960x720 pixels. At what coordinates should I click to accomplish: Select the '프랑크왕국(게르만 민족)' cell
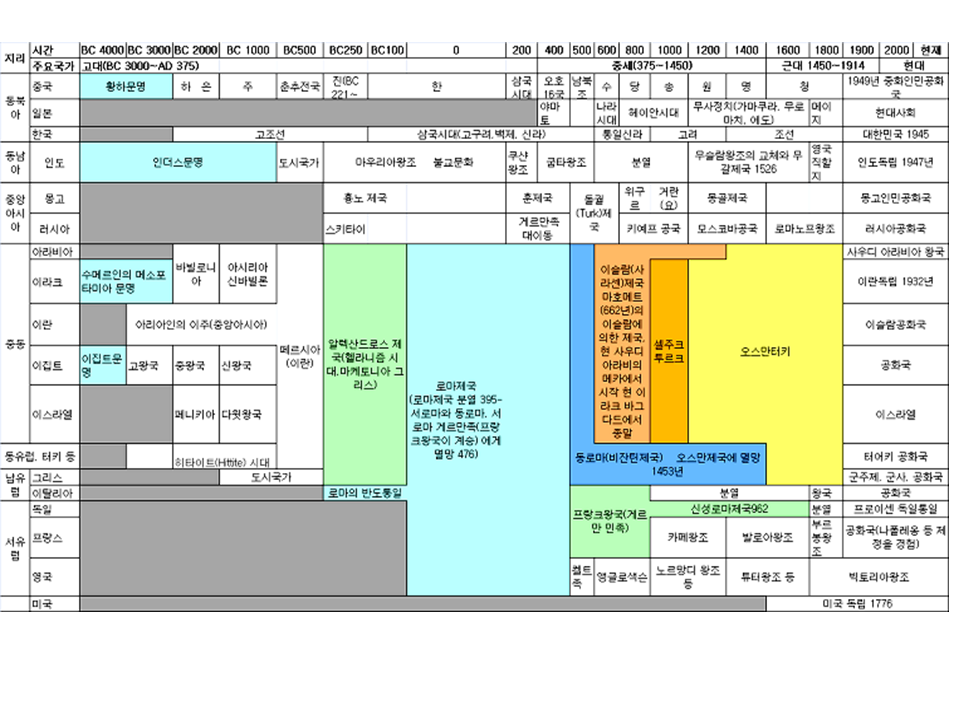(x=610, y=521)
